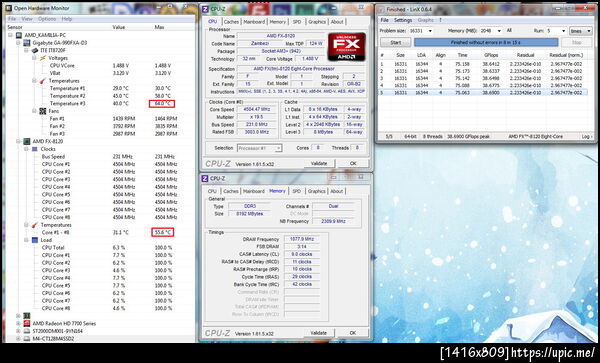
Task: Open the View menu in Open Hardware Monitor
Action: [x=27, y=19]
